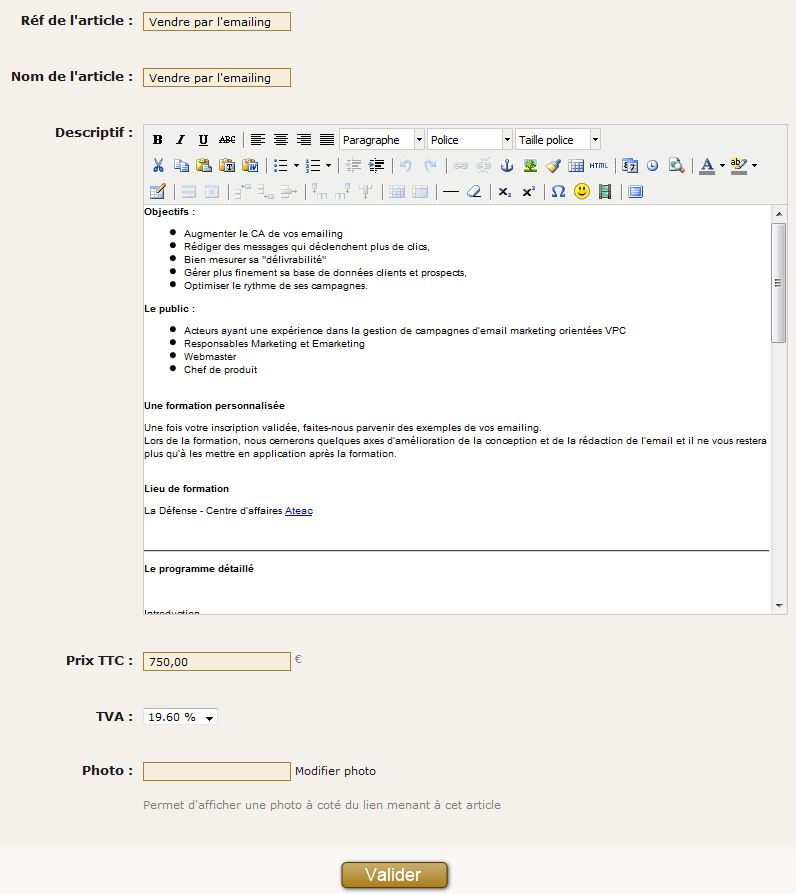Toggle fullscreen editor mode icon
This screenshot has width=796, height=894.
pos(635,192)
